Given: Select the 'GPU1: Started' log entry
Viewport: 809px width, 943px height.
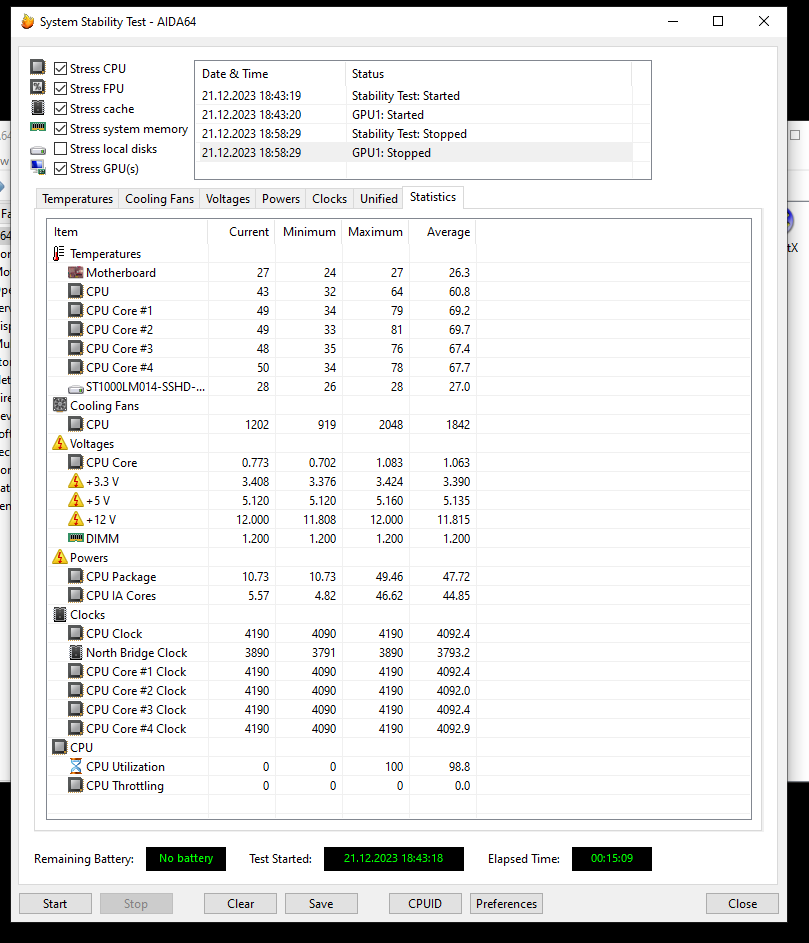Looking at the screenshot, I should tap(414, 114).
